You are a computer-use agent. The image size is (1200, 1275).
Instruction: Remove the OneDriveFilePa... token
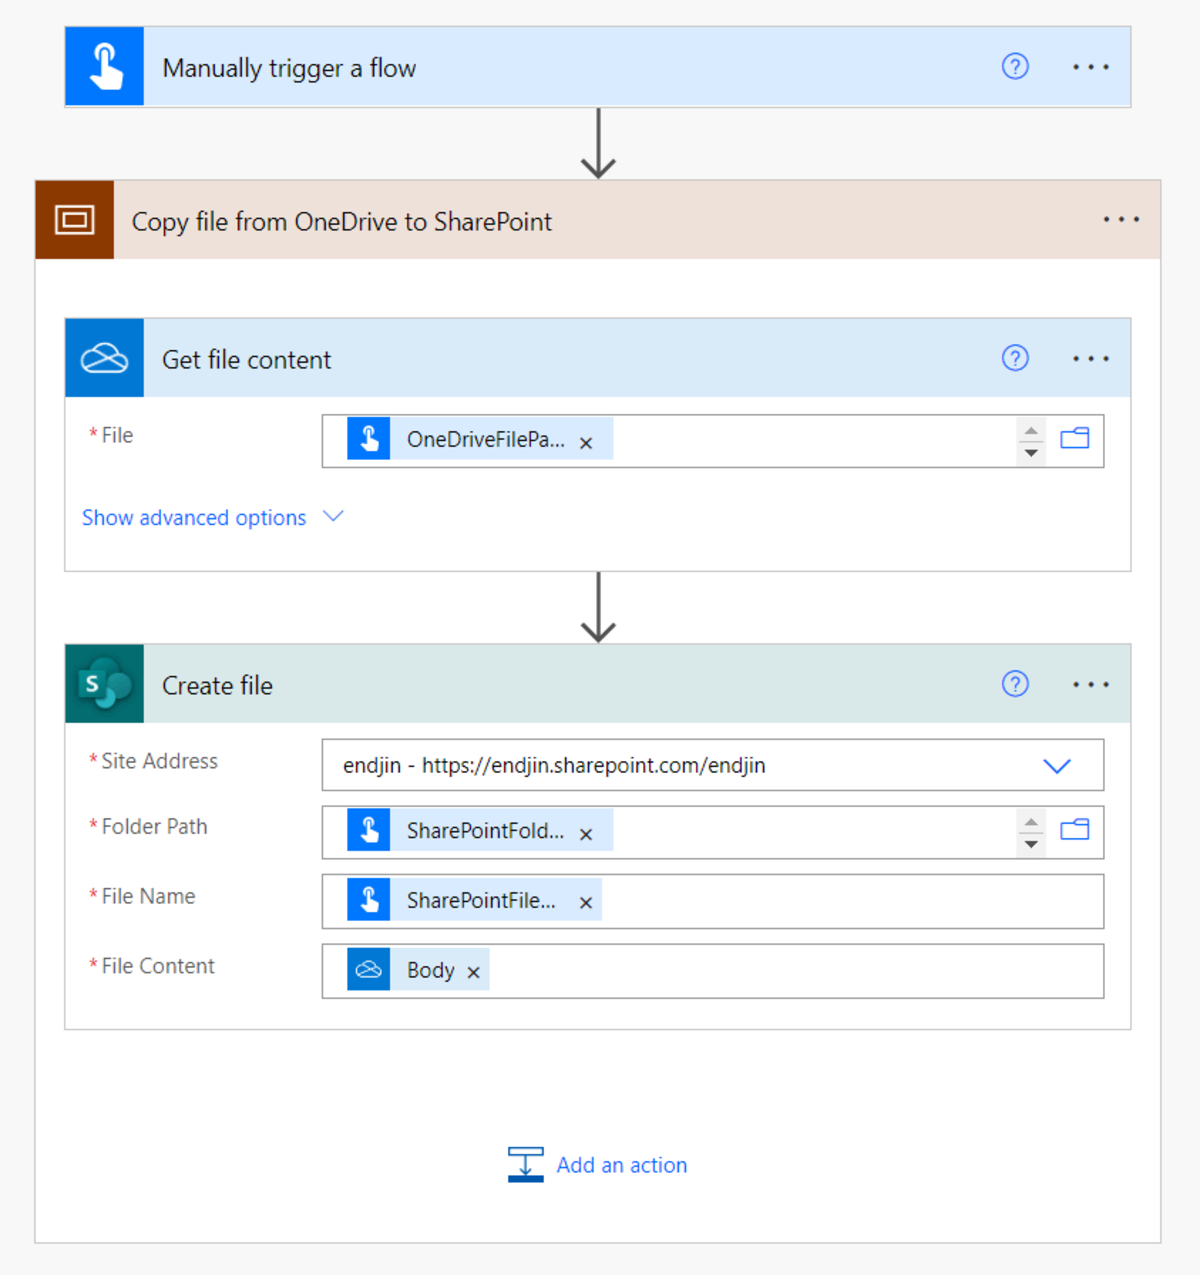[586, 443]
